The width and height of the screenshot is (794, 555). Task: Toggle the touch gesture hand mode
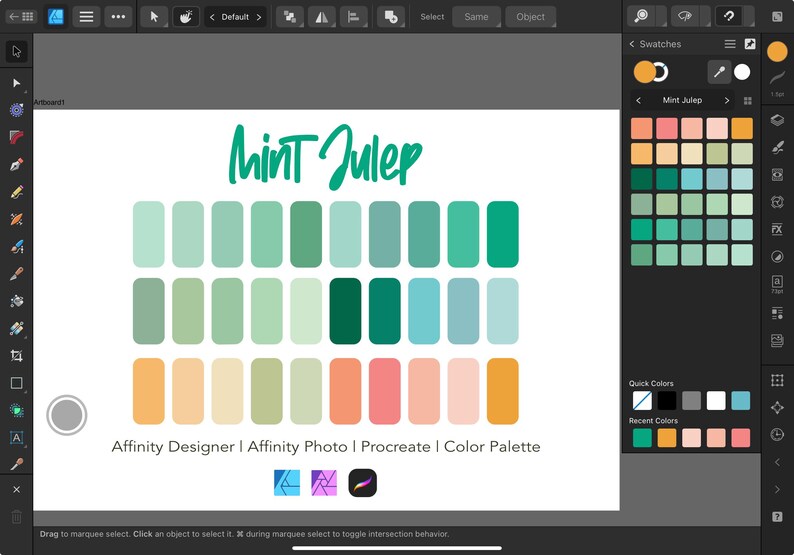pos(186,17)
